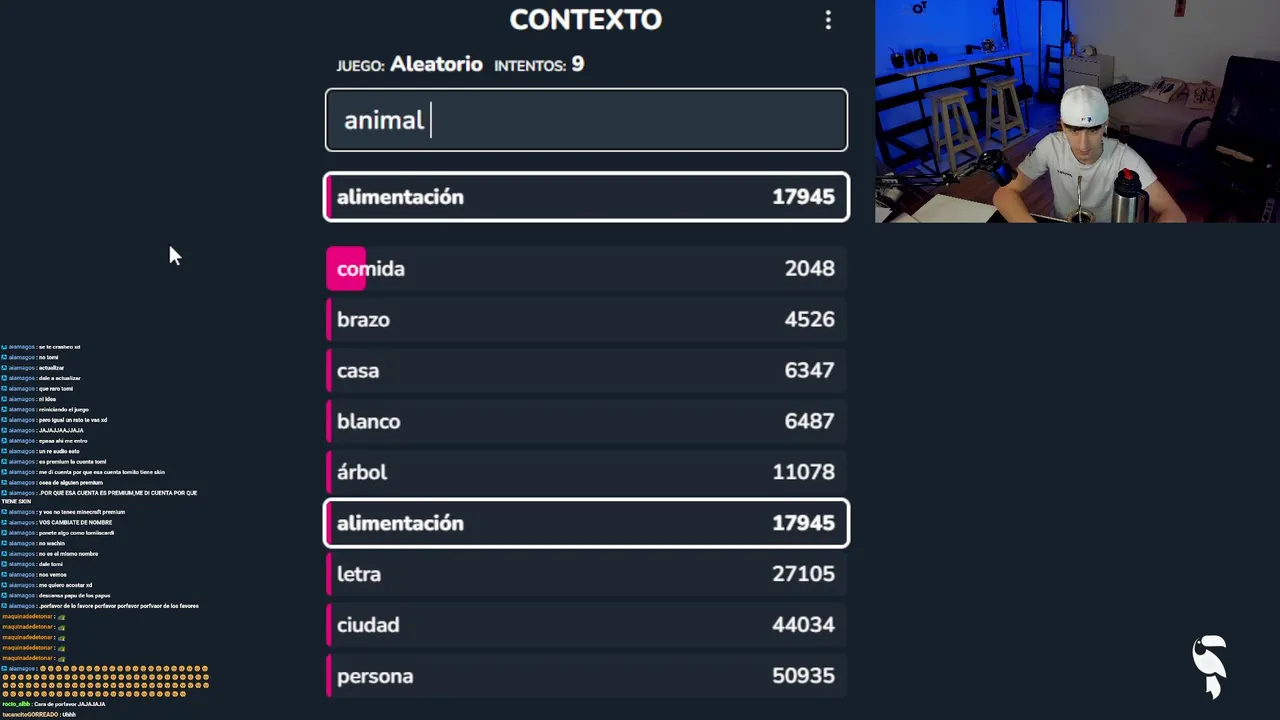Click the CONTEXTO title heading

[x=585, y=20]
